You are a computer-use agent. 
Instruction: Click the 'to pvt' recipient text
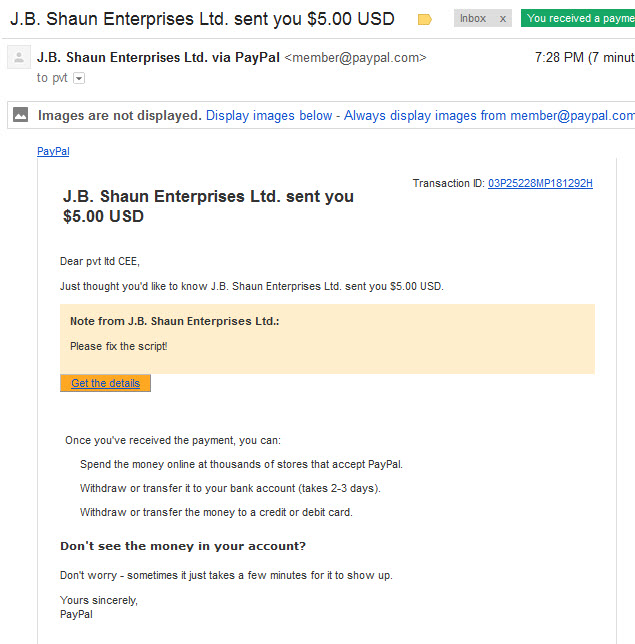pos(52,78)
